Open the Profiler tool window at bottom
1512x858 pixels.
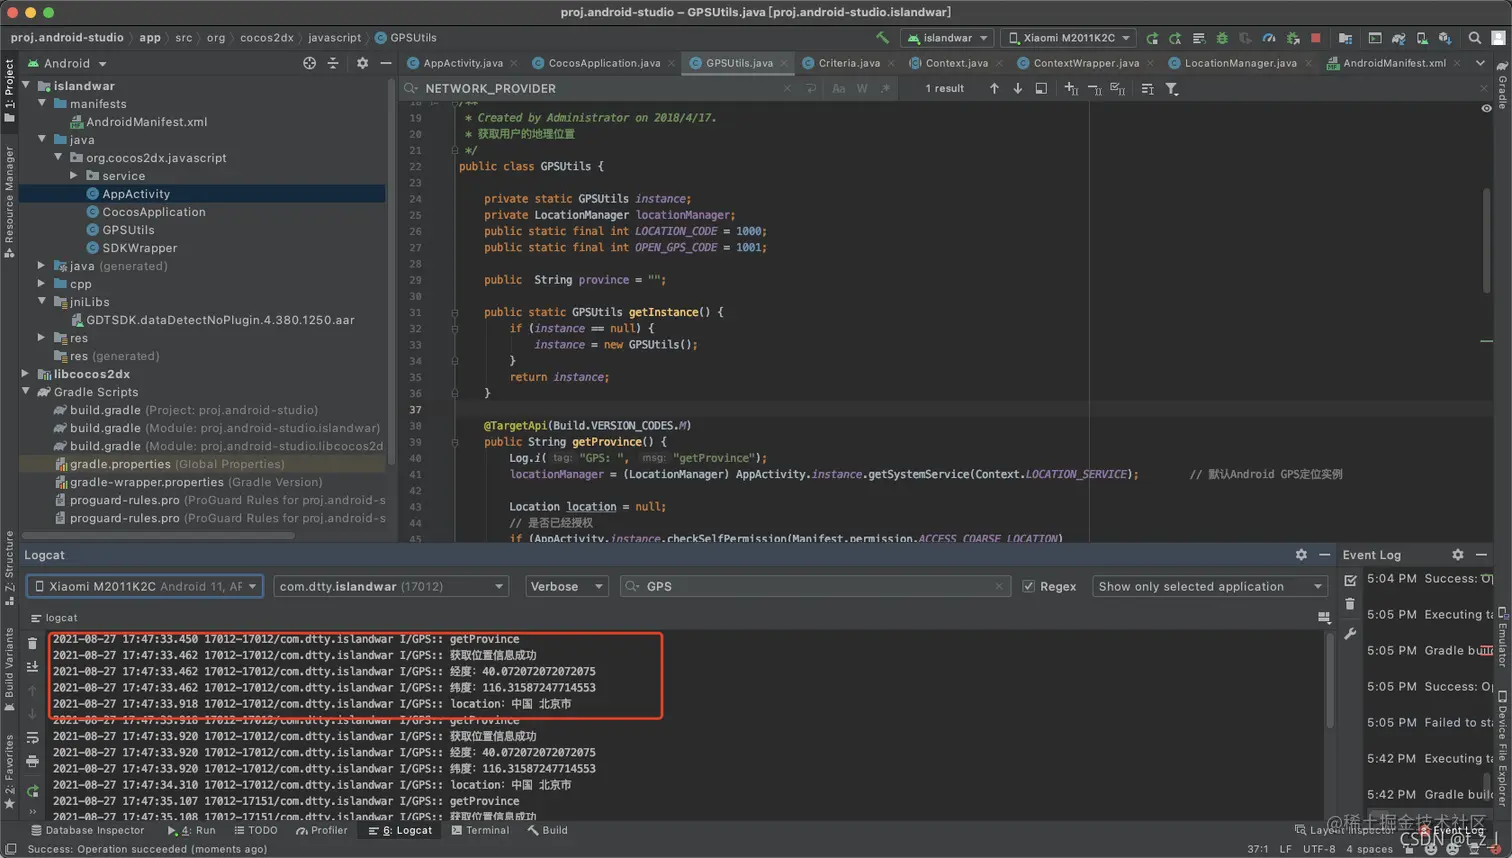321,830
